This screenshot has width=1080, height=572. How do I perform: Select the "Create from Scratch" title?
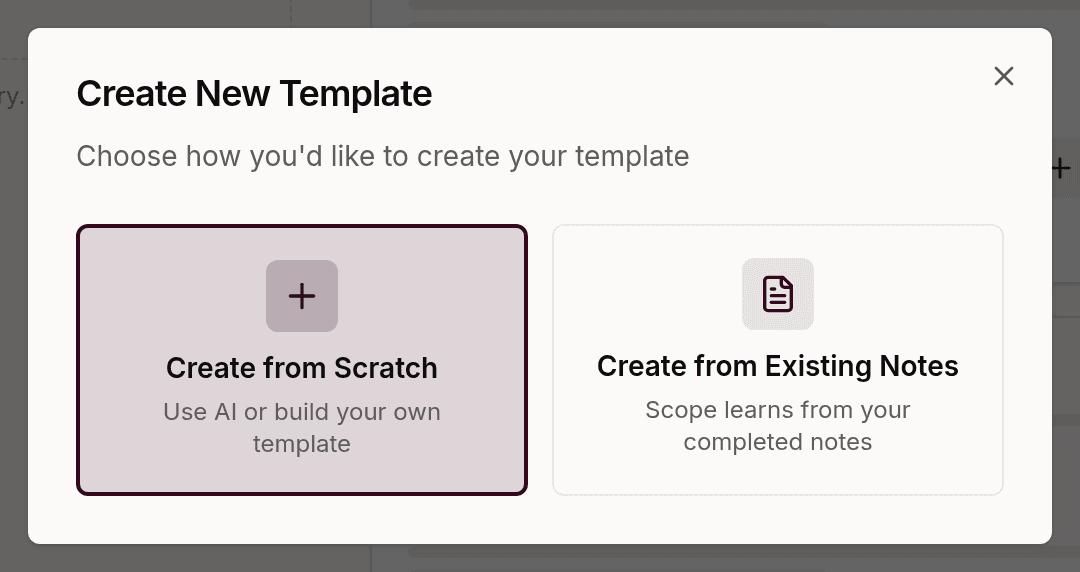coord(302,368)
